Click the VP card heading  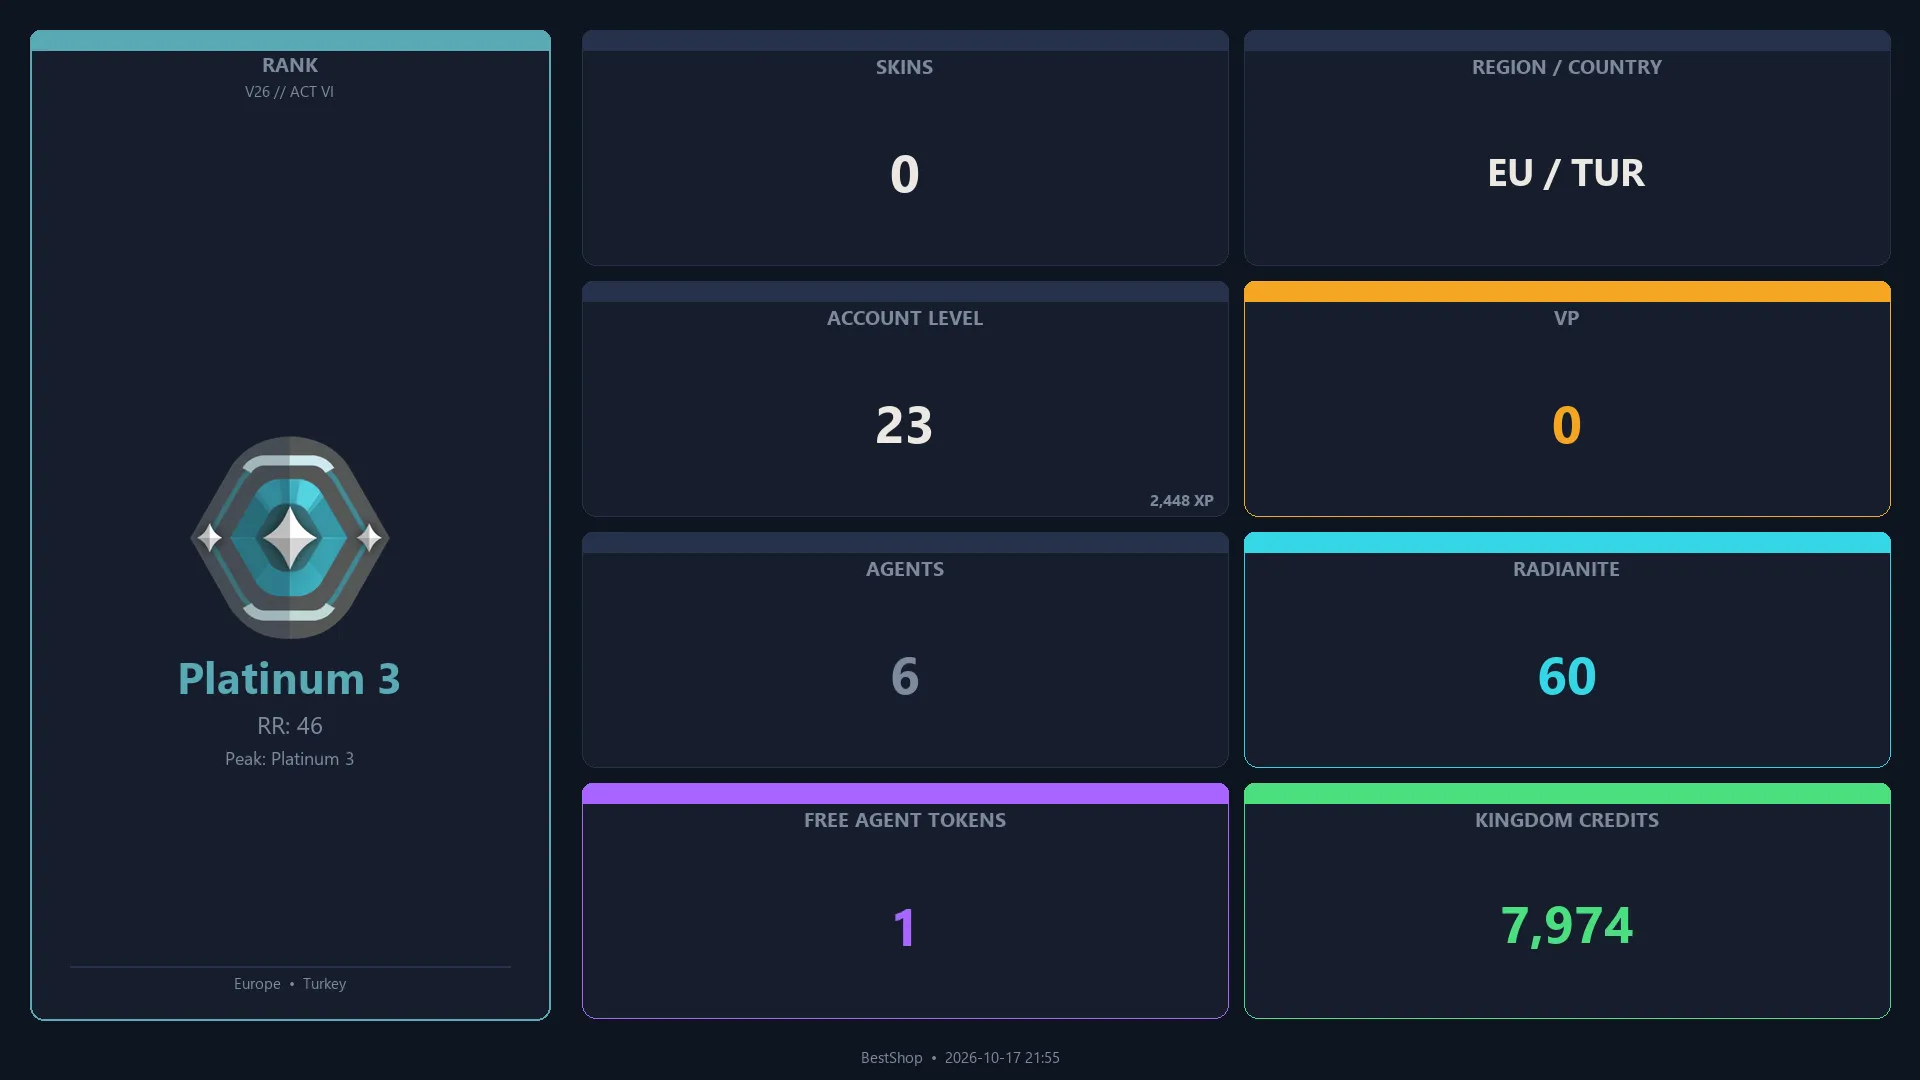(1567, 318)
